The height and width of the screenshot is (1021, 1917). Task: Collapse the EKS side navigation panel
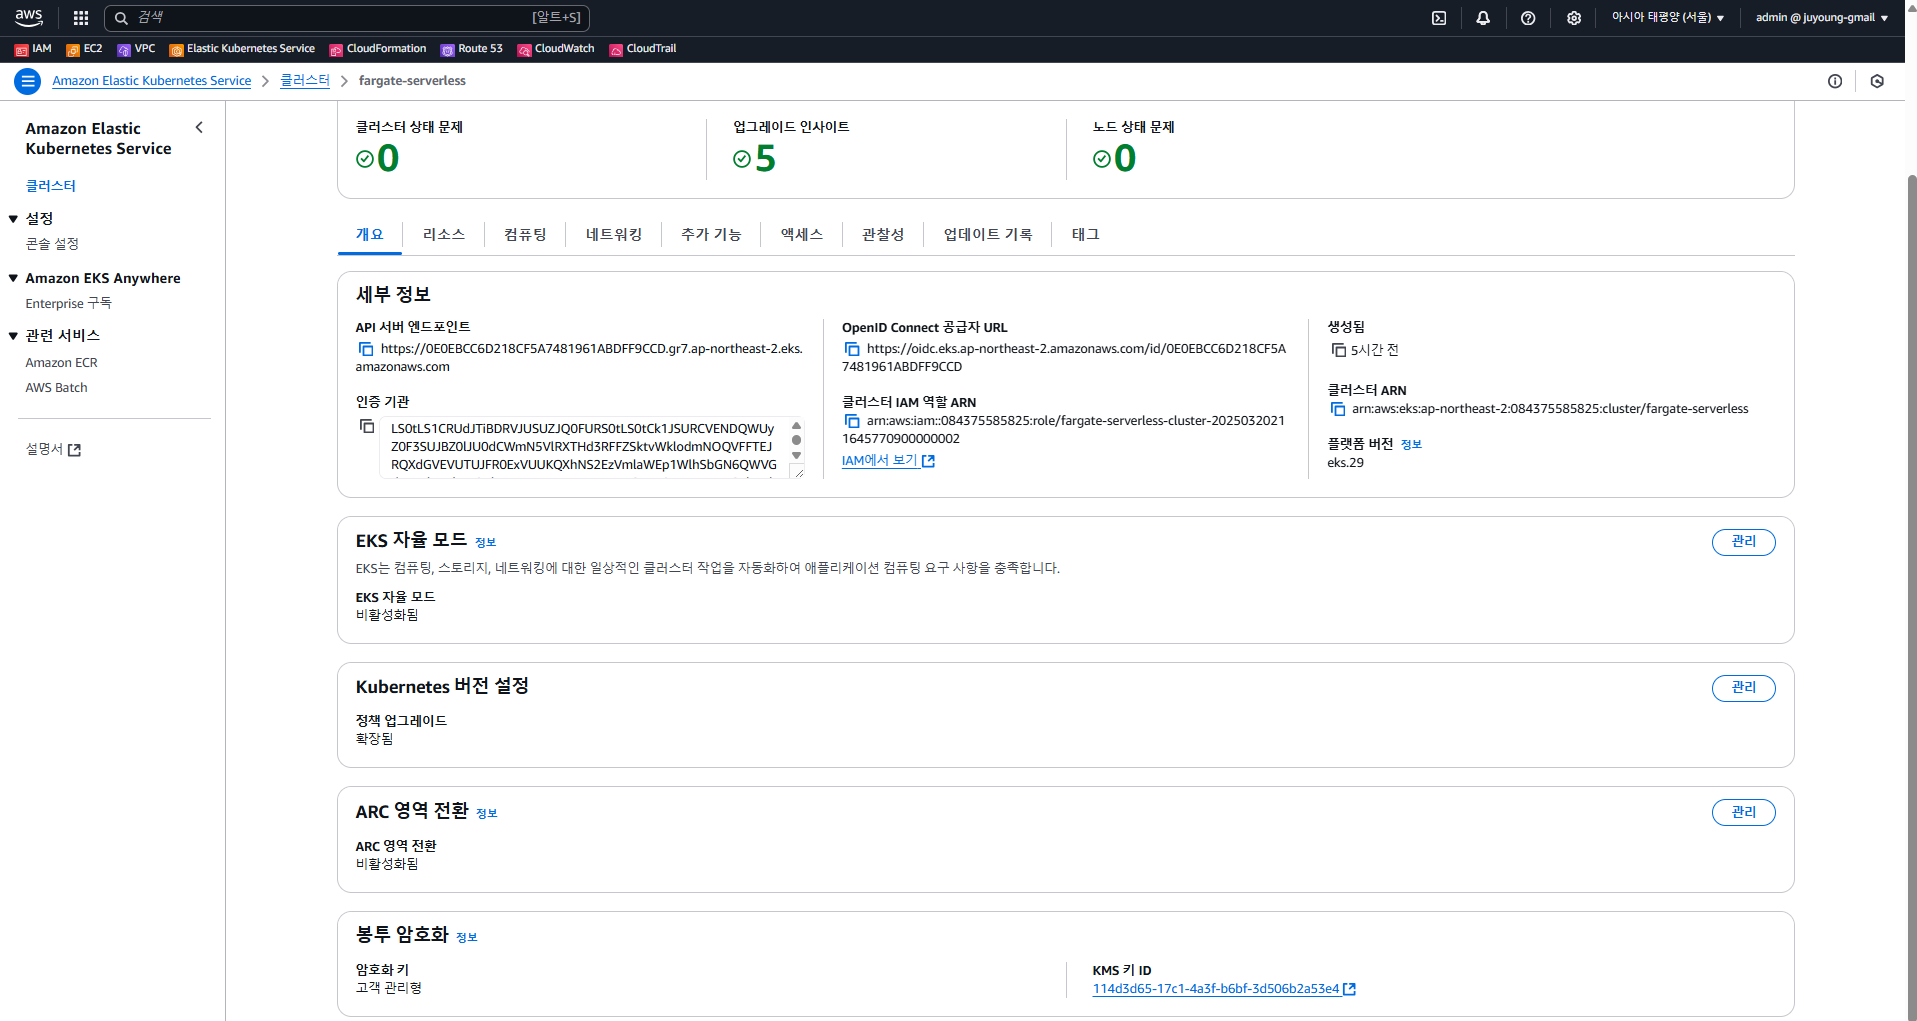point(199,128)
